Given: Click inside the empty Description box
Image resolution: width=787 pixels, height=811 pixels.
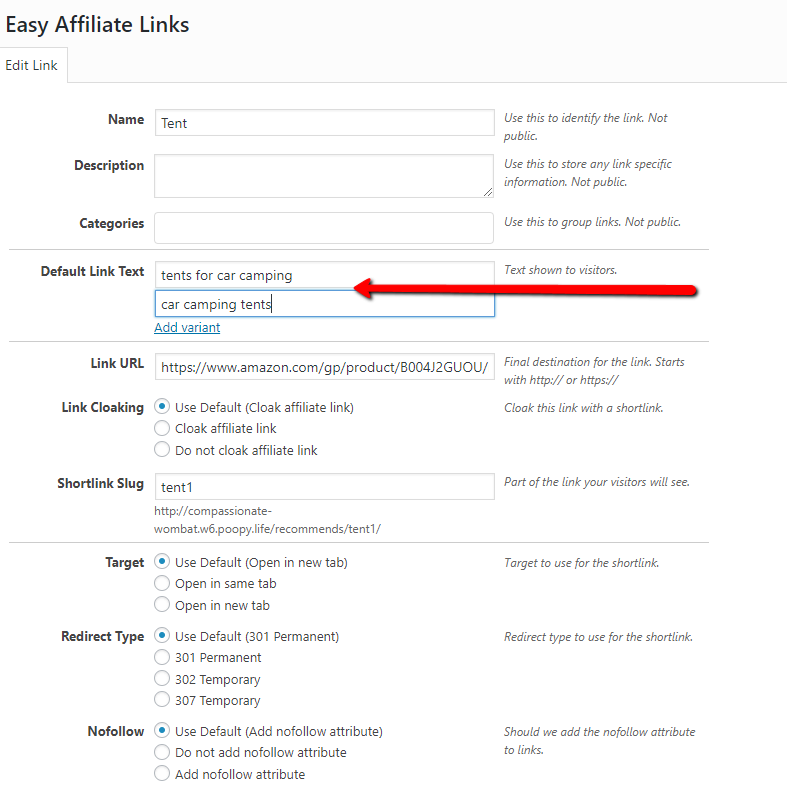Looking at the screenshot, I should pos(324,177).
